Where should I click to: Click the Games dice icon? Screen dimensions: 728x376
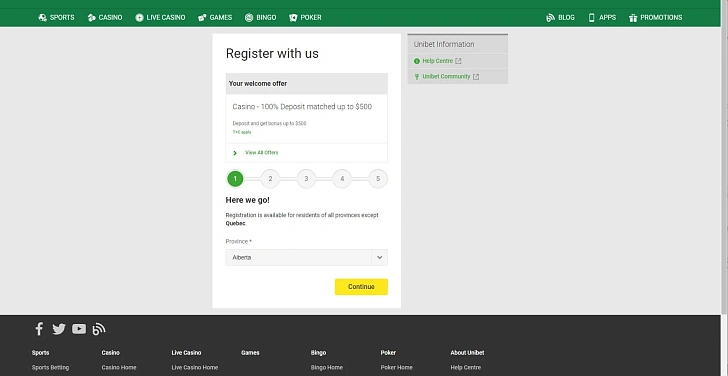click(202, 18)
